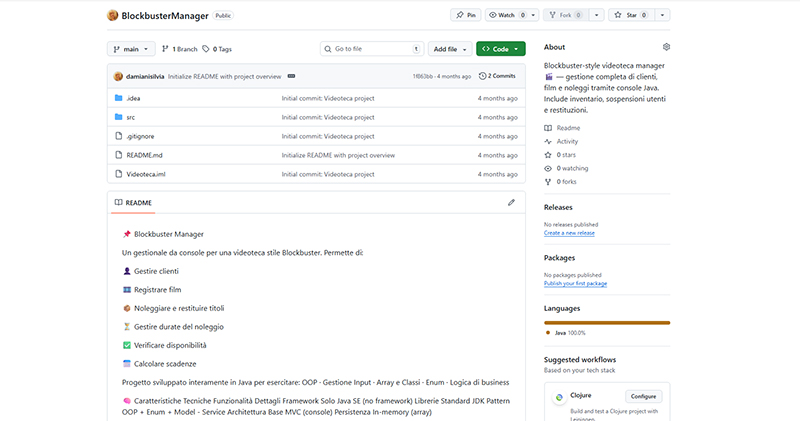Open the .idea folder
Image resolution: width=800 pixels, height=421 pixels.
click(x=133, y=98)
